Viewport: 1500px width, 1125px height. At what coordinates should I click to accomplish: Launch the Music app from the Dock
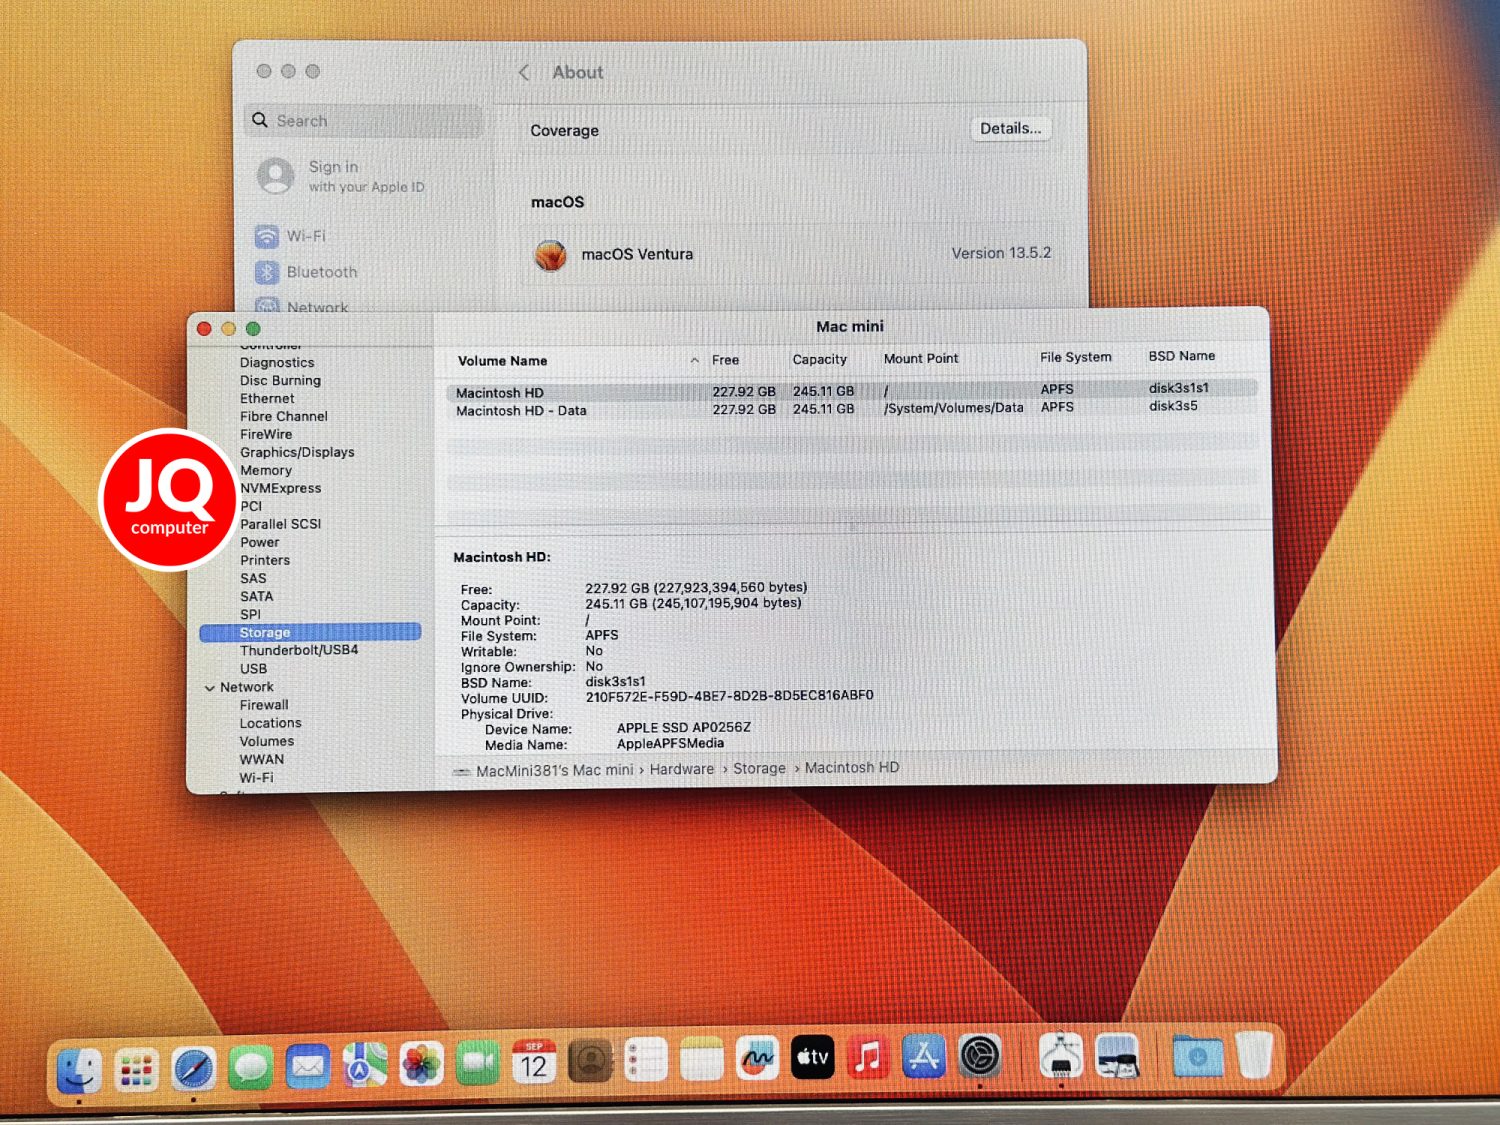868,1056
